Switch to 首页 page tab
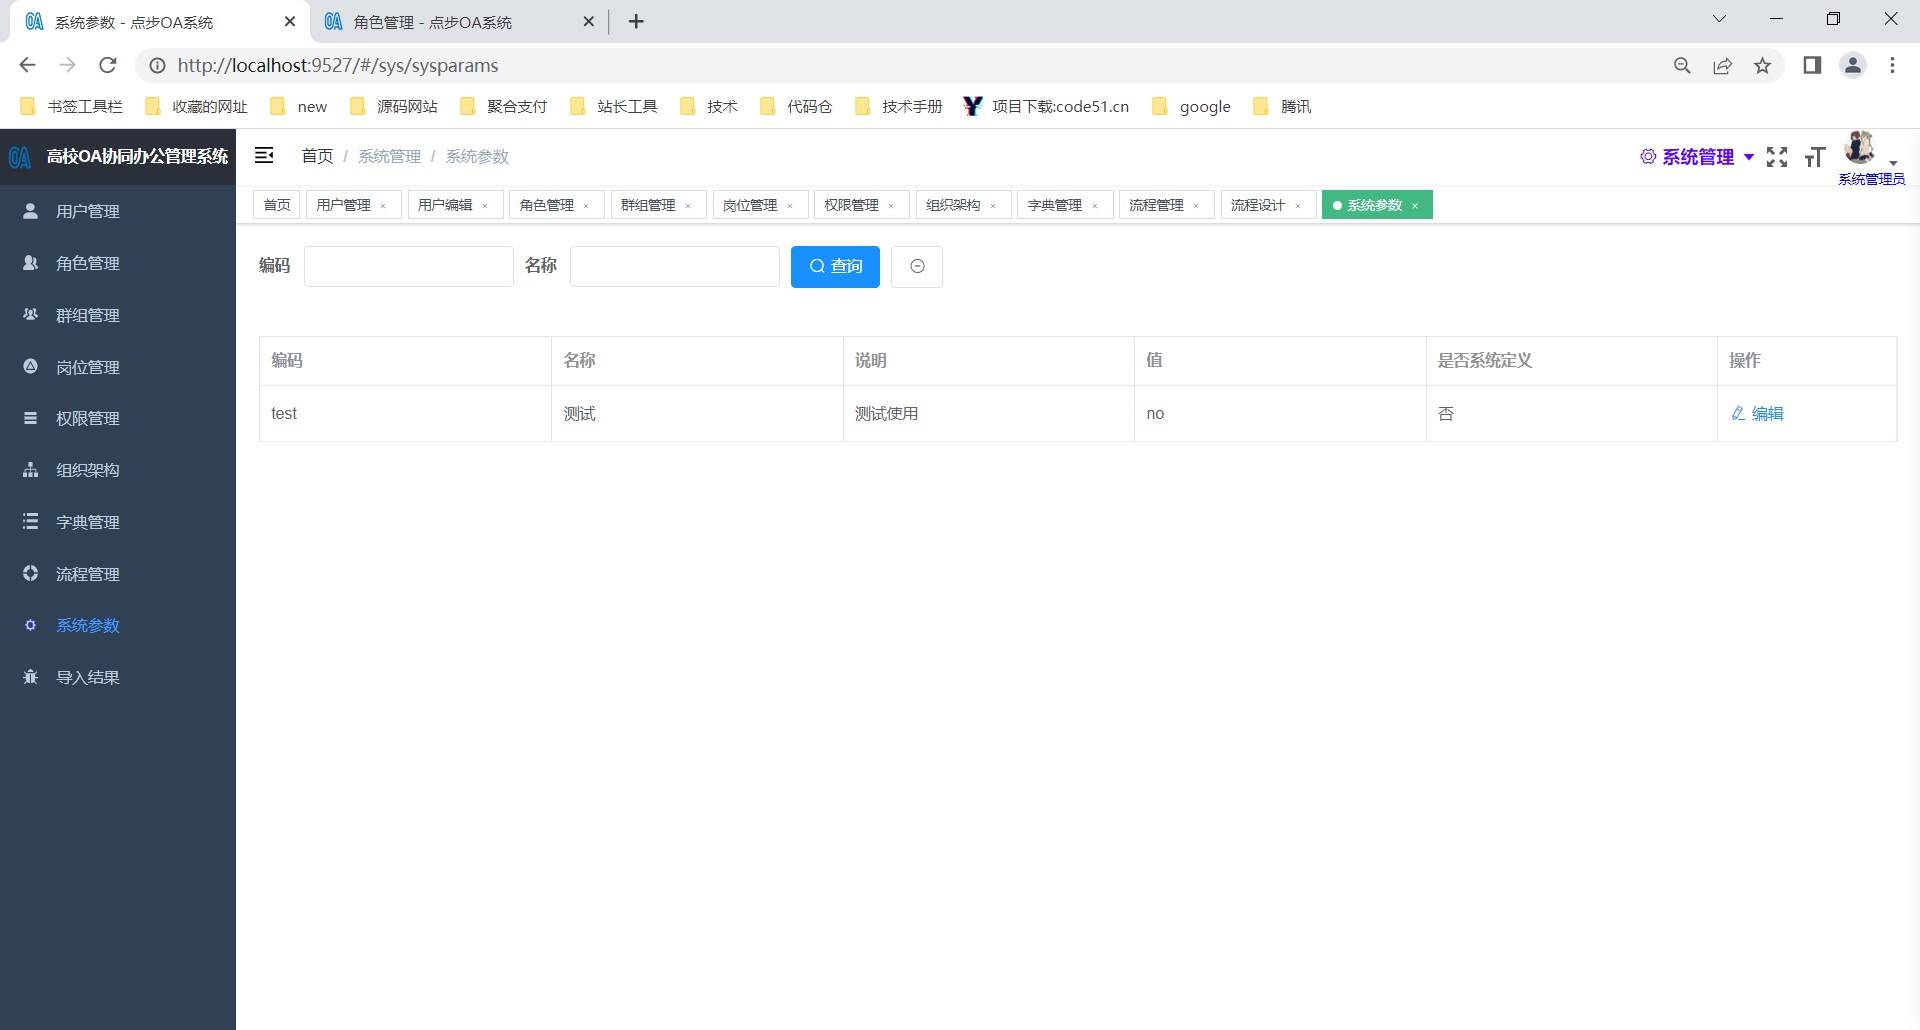1920x1030 pixels. (x=277, y=205)
